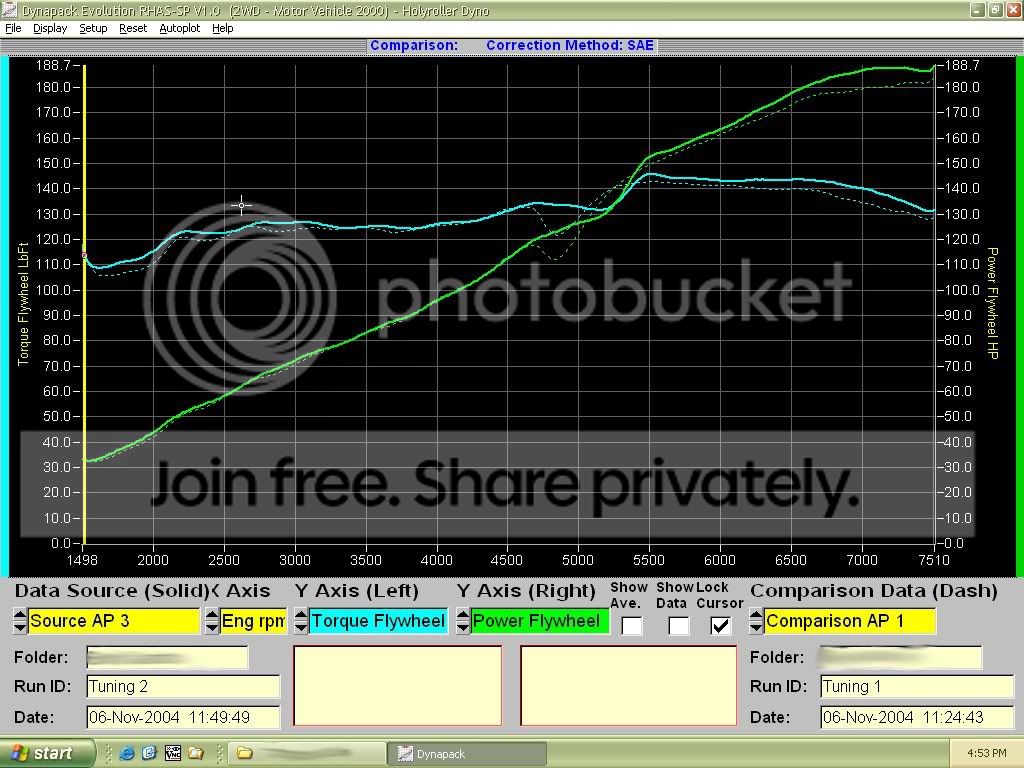Select the Source AP 3 field

pos(114,620)
